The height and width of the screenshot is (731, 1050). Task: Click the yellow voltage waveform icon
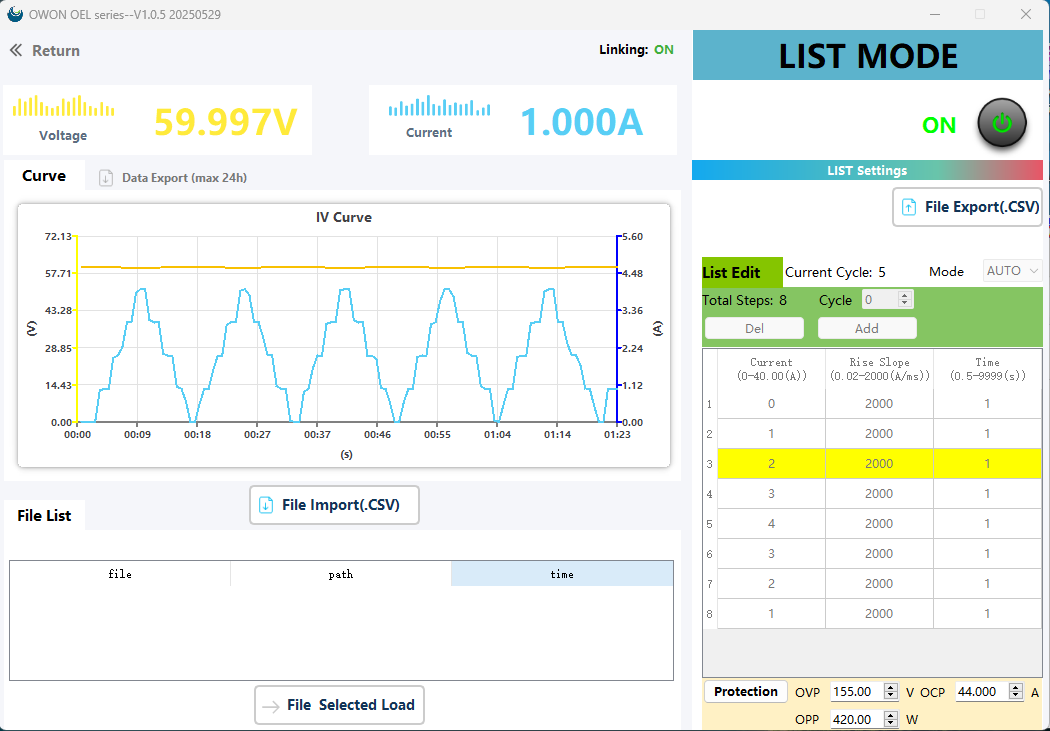pos(62,107)
